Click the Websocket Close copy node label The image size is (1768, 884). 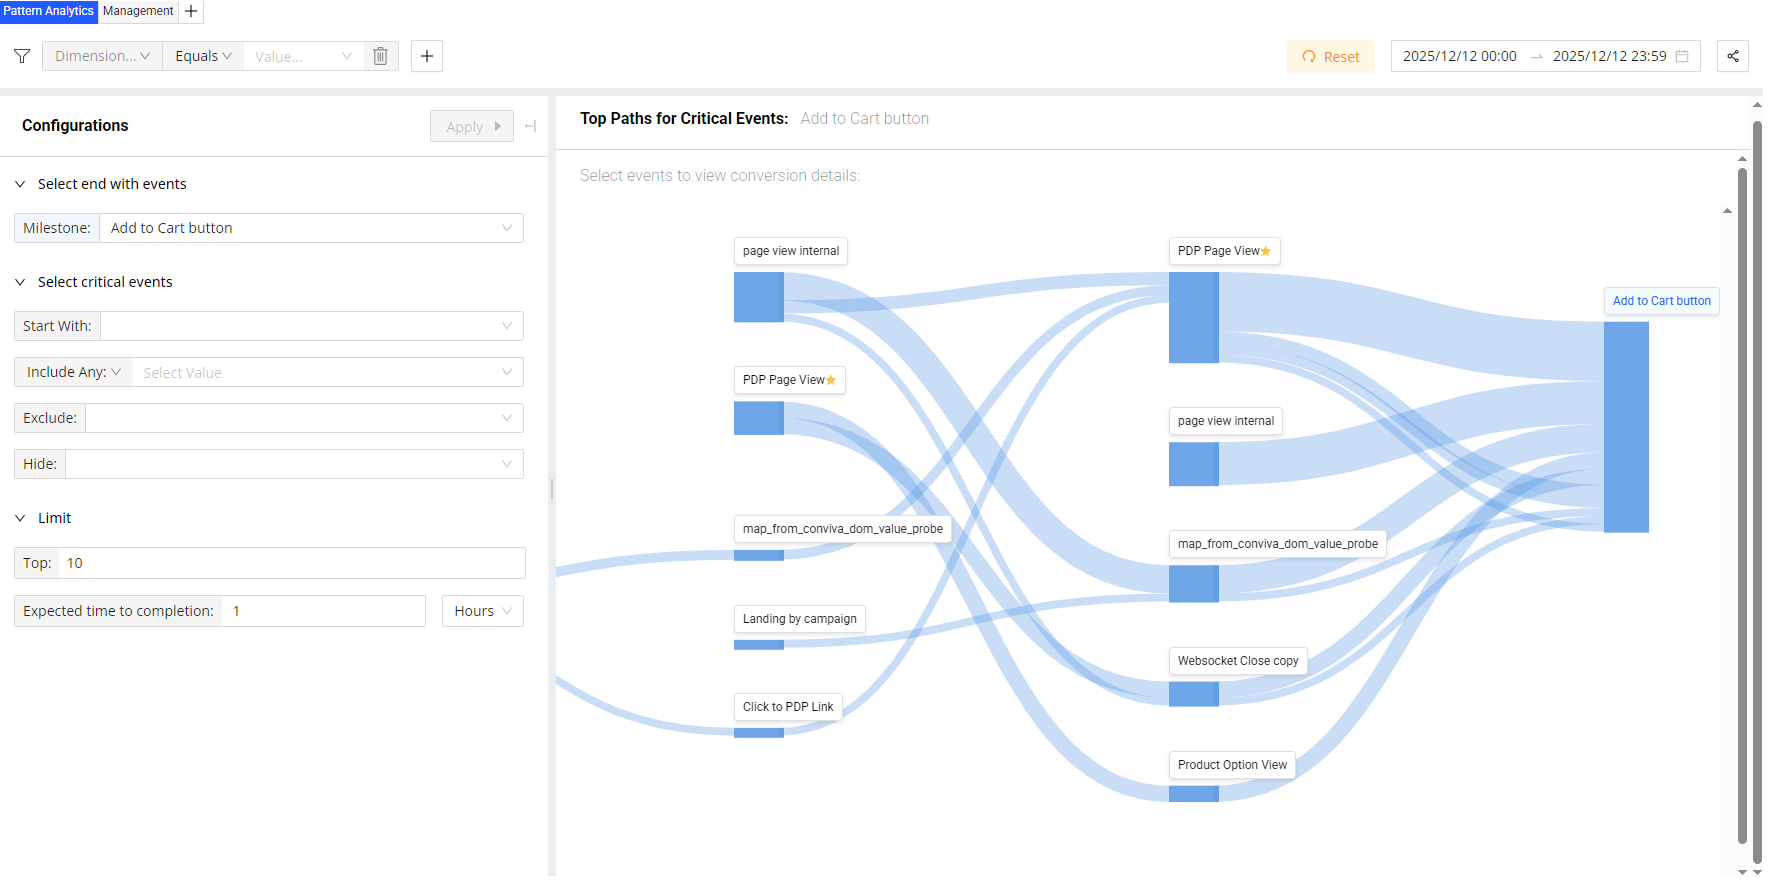pyautogui.click(x=1237, y=661)
